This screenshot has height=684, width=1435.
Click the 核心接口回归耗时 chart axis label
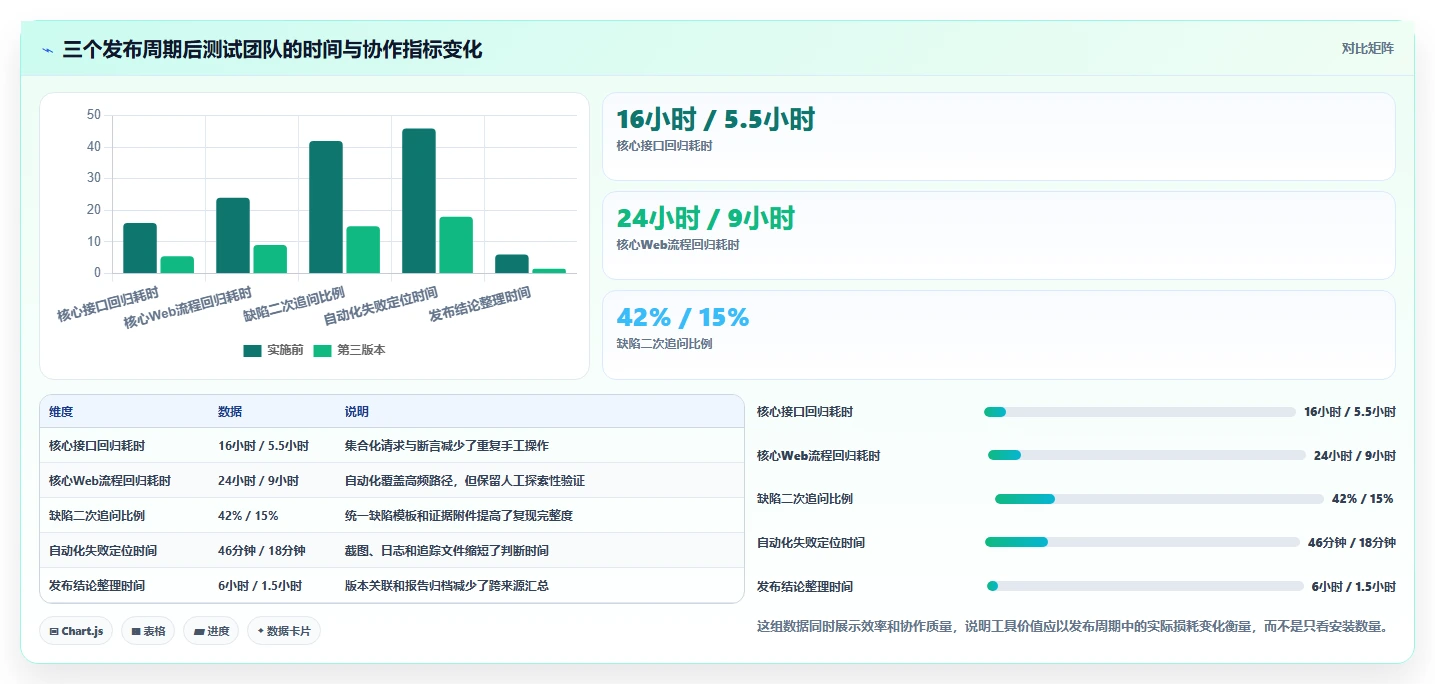point(108,304)
